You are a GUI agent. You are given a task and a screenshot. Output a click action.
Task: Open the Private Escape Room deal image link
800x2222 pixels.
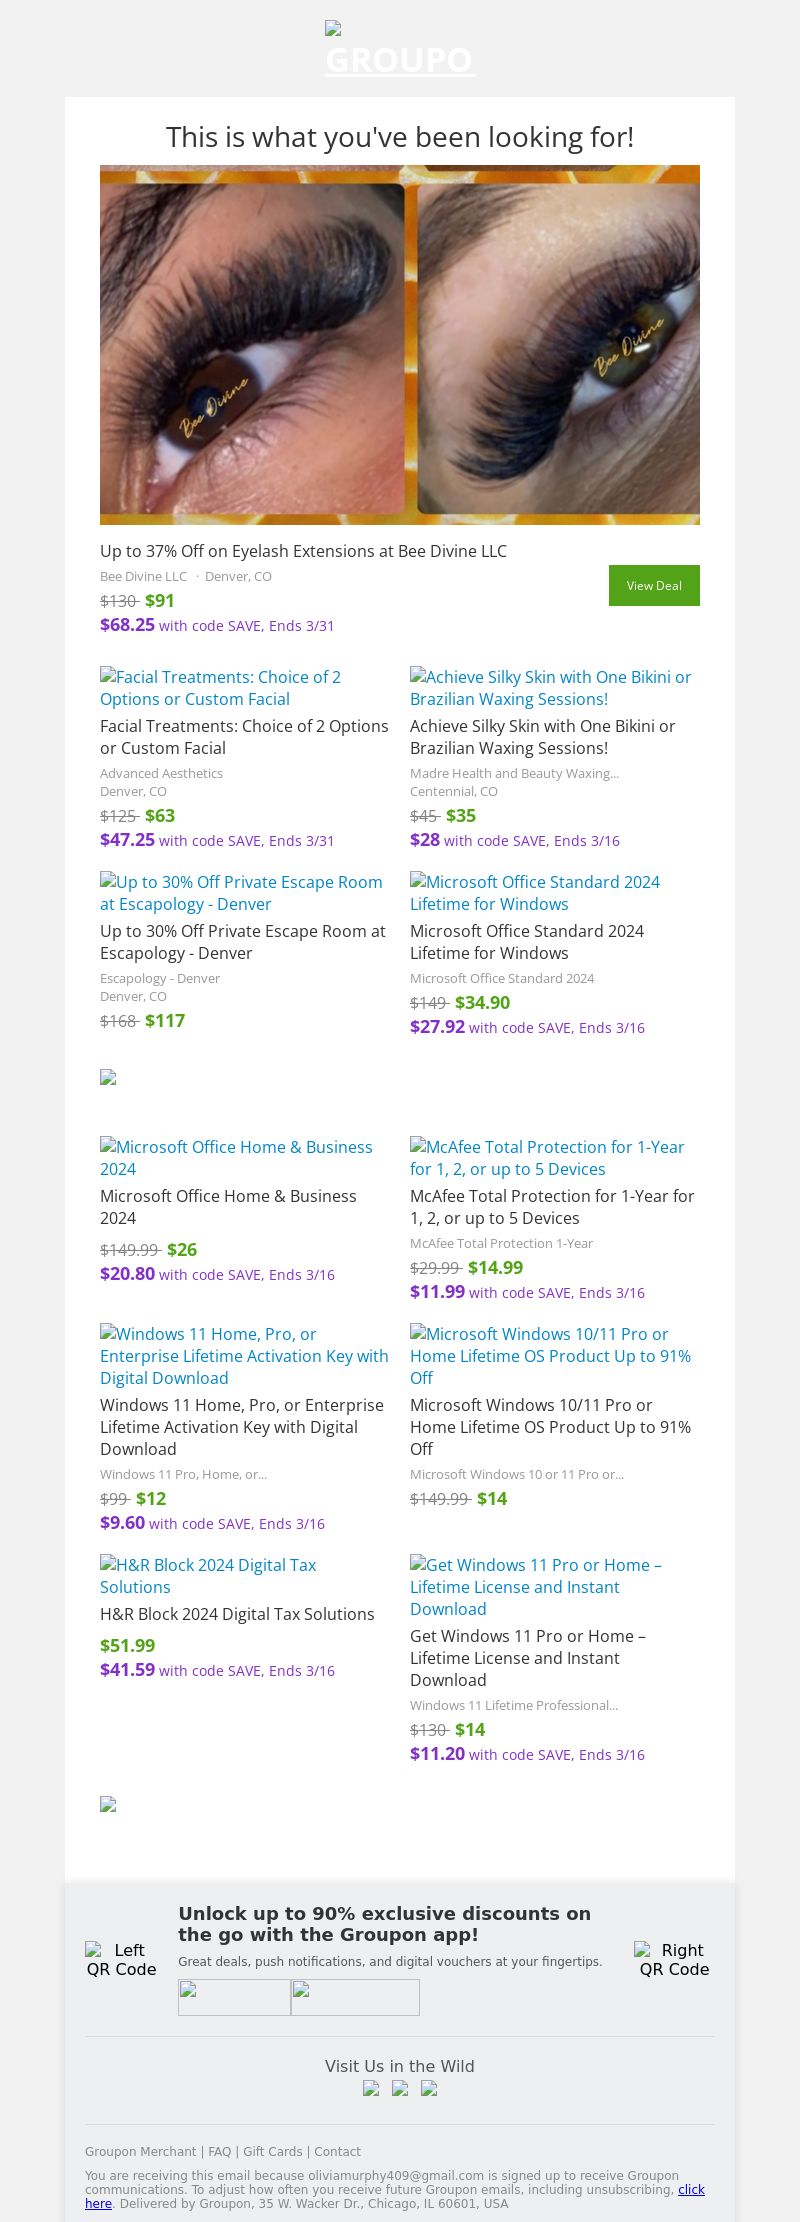[x=241, y=893]
